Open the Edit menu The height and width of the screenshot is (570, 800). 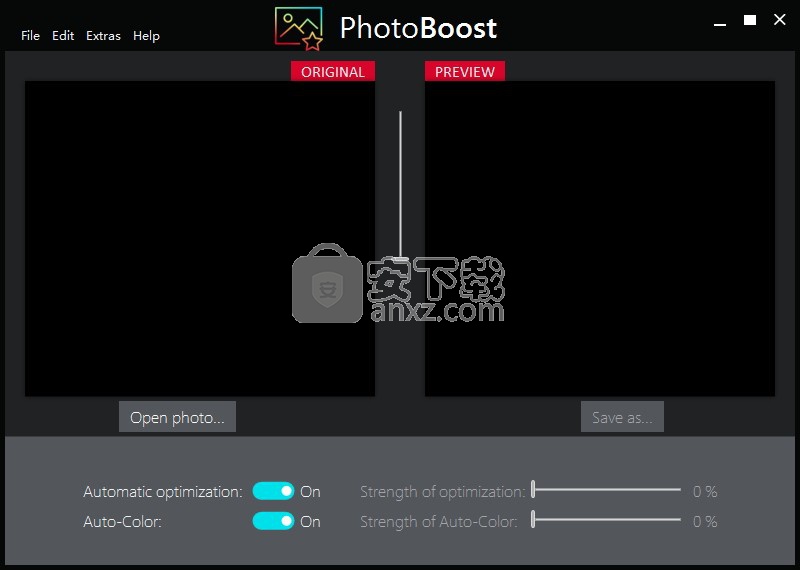point(63,36)
